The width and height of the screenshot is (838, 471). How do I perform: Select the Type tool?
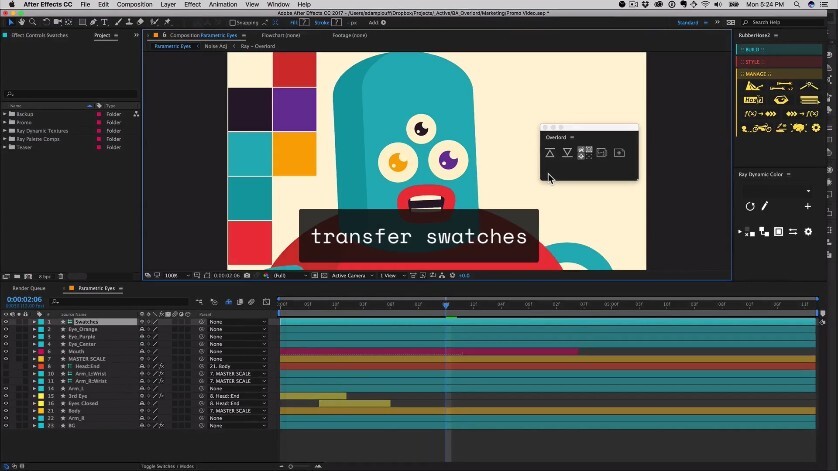[x=104, y=22]
